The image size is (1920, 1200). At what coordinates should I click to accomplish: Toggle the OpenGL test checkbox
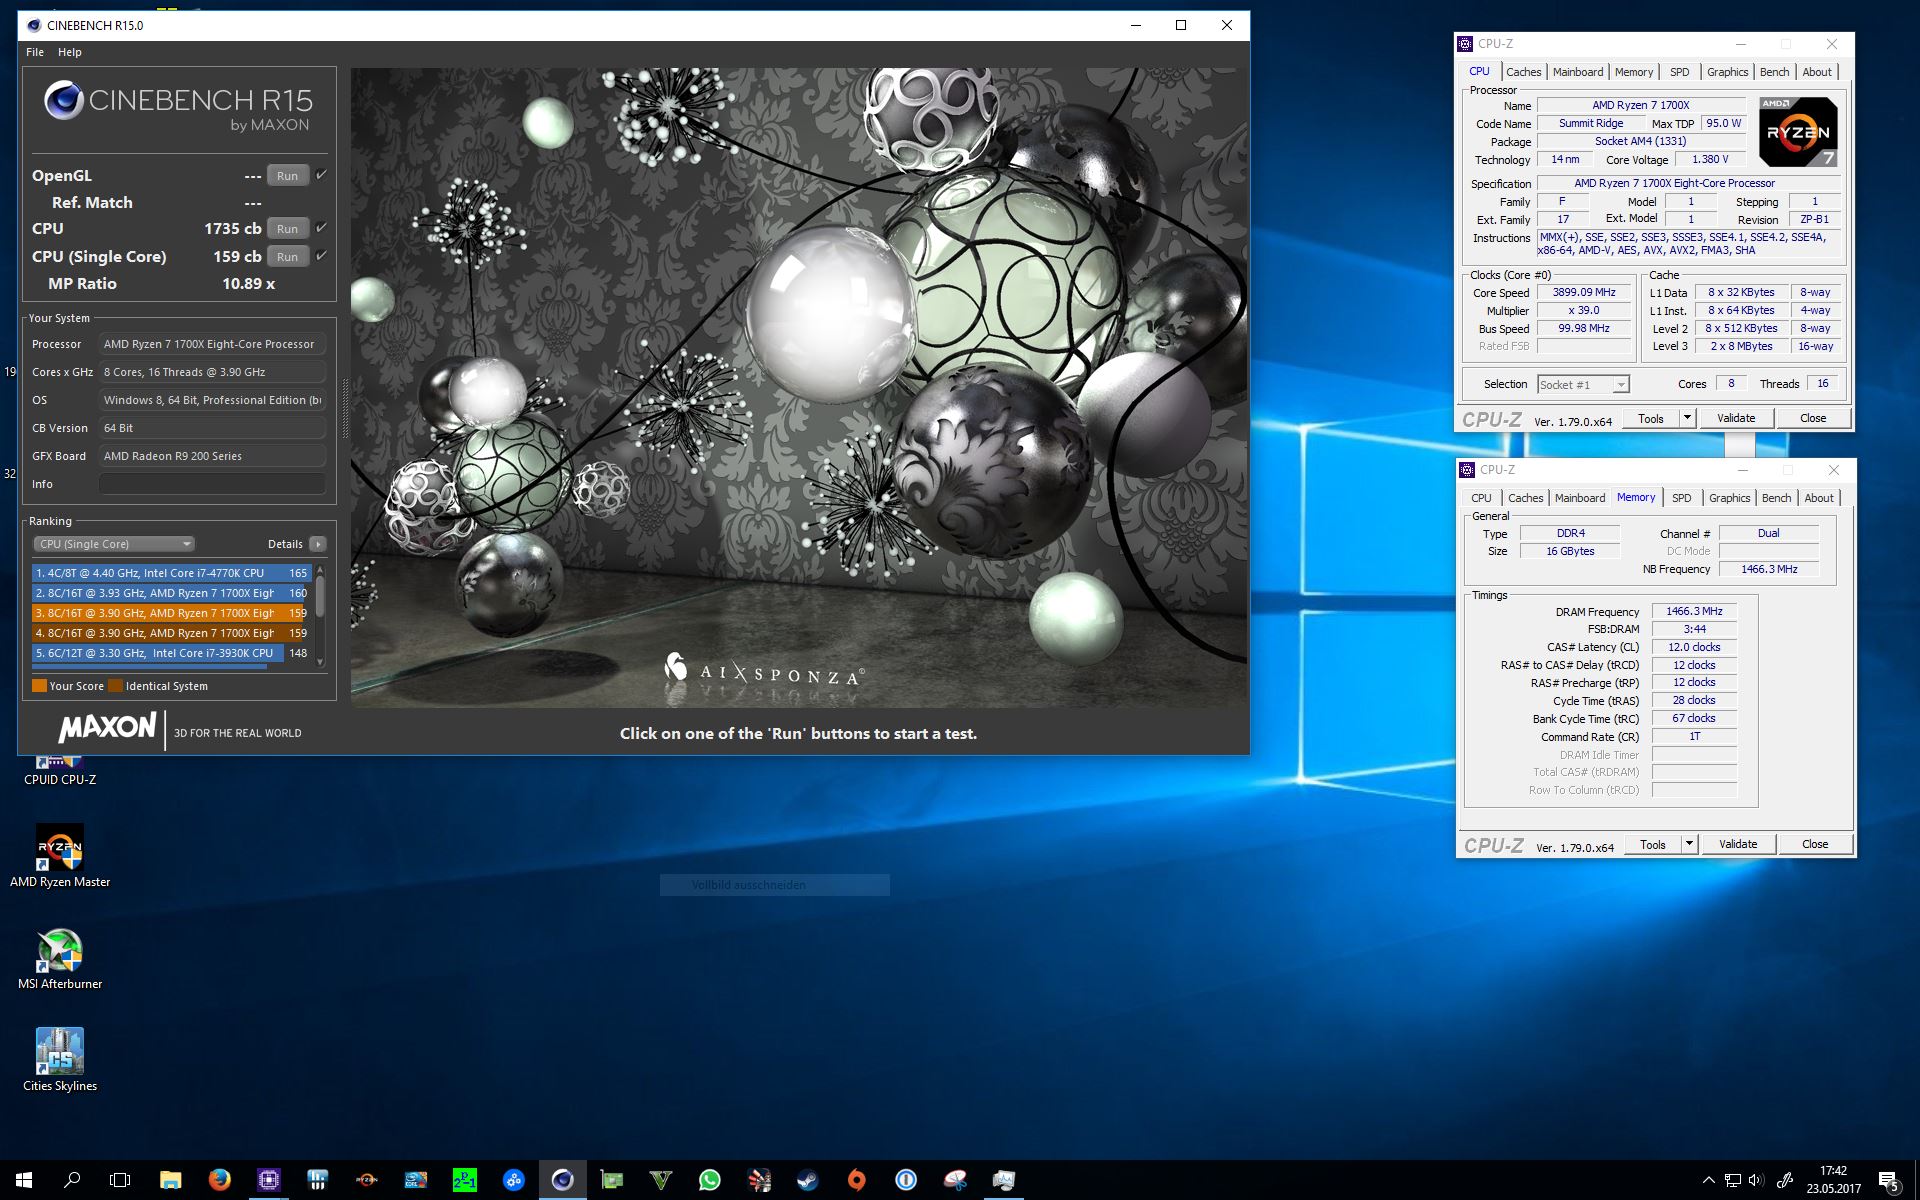click(x=322, y=175)
